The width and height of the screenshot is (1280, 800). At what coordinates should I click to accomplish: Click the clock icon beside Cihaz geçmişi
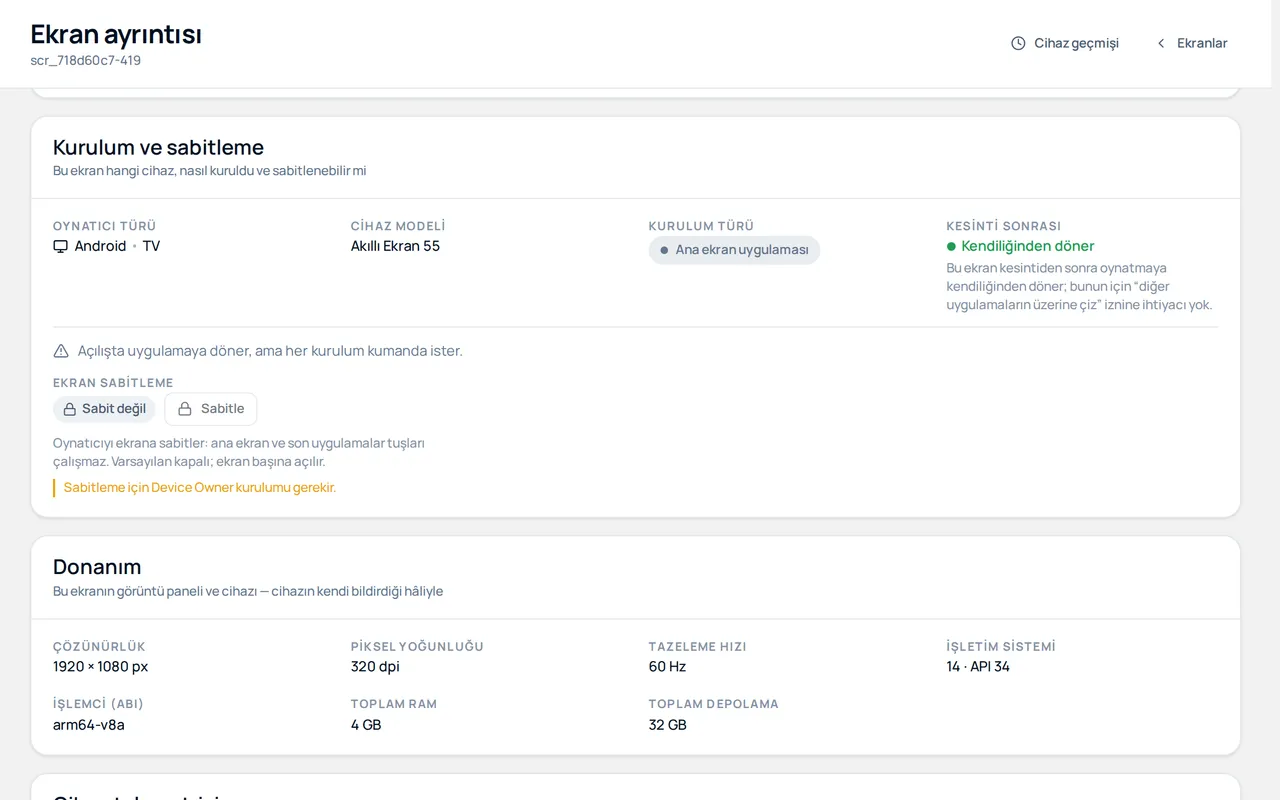pos(1018,43)
